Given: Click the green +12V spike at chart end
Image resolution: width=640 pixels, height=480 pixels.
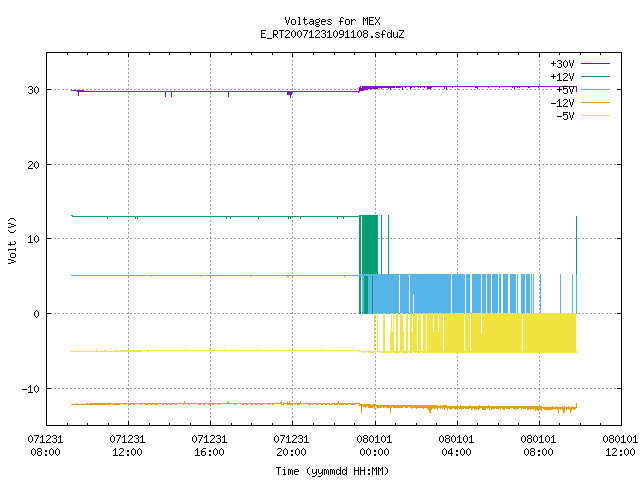Looking at the screenshot, I should [576, 245].
